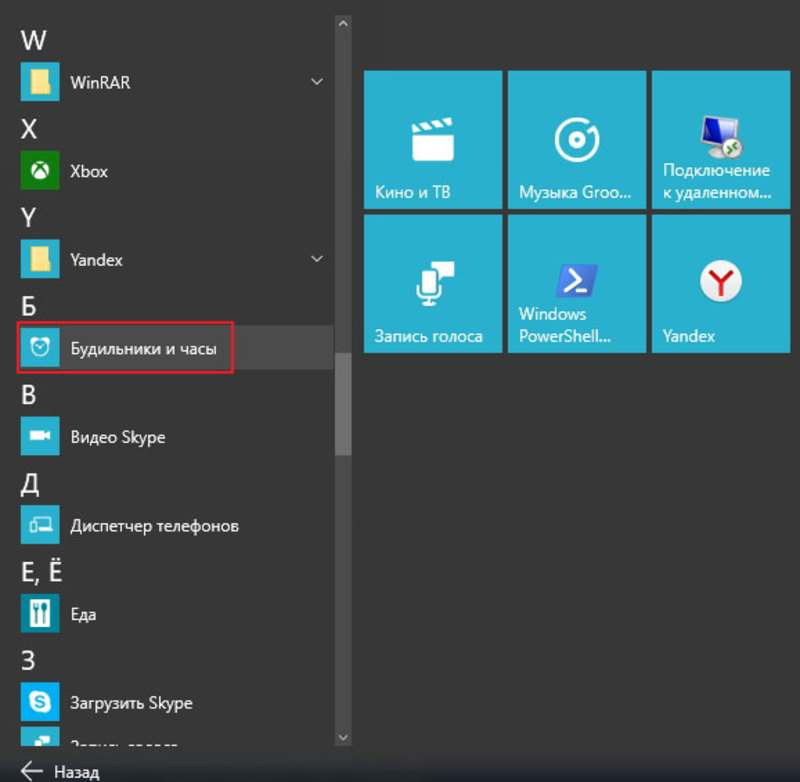Click the Загрузить Skype label
800x782 pixels.
click(131, 703)
